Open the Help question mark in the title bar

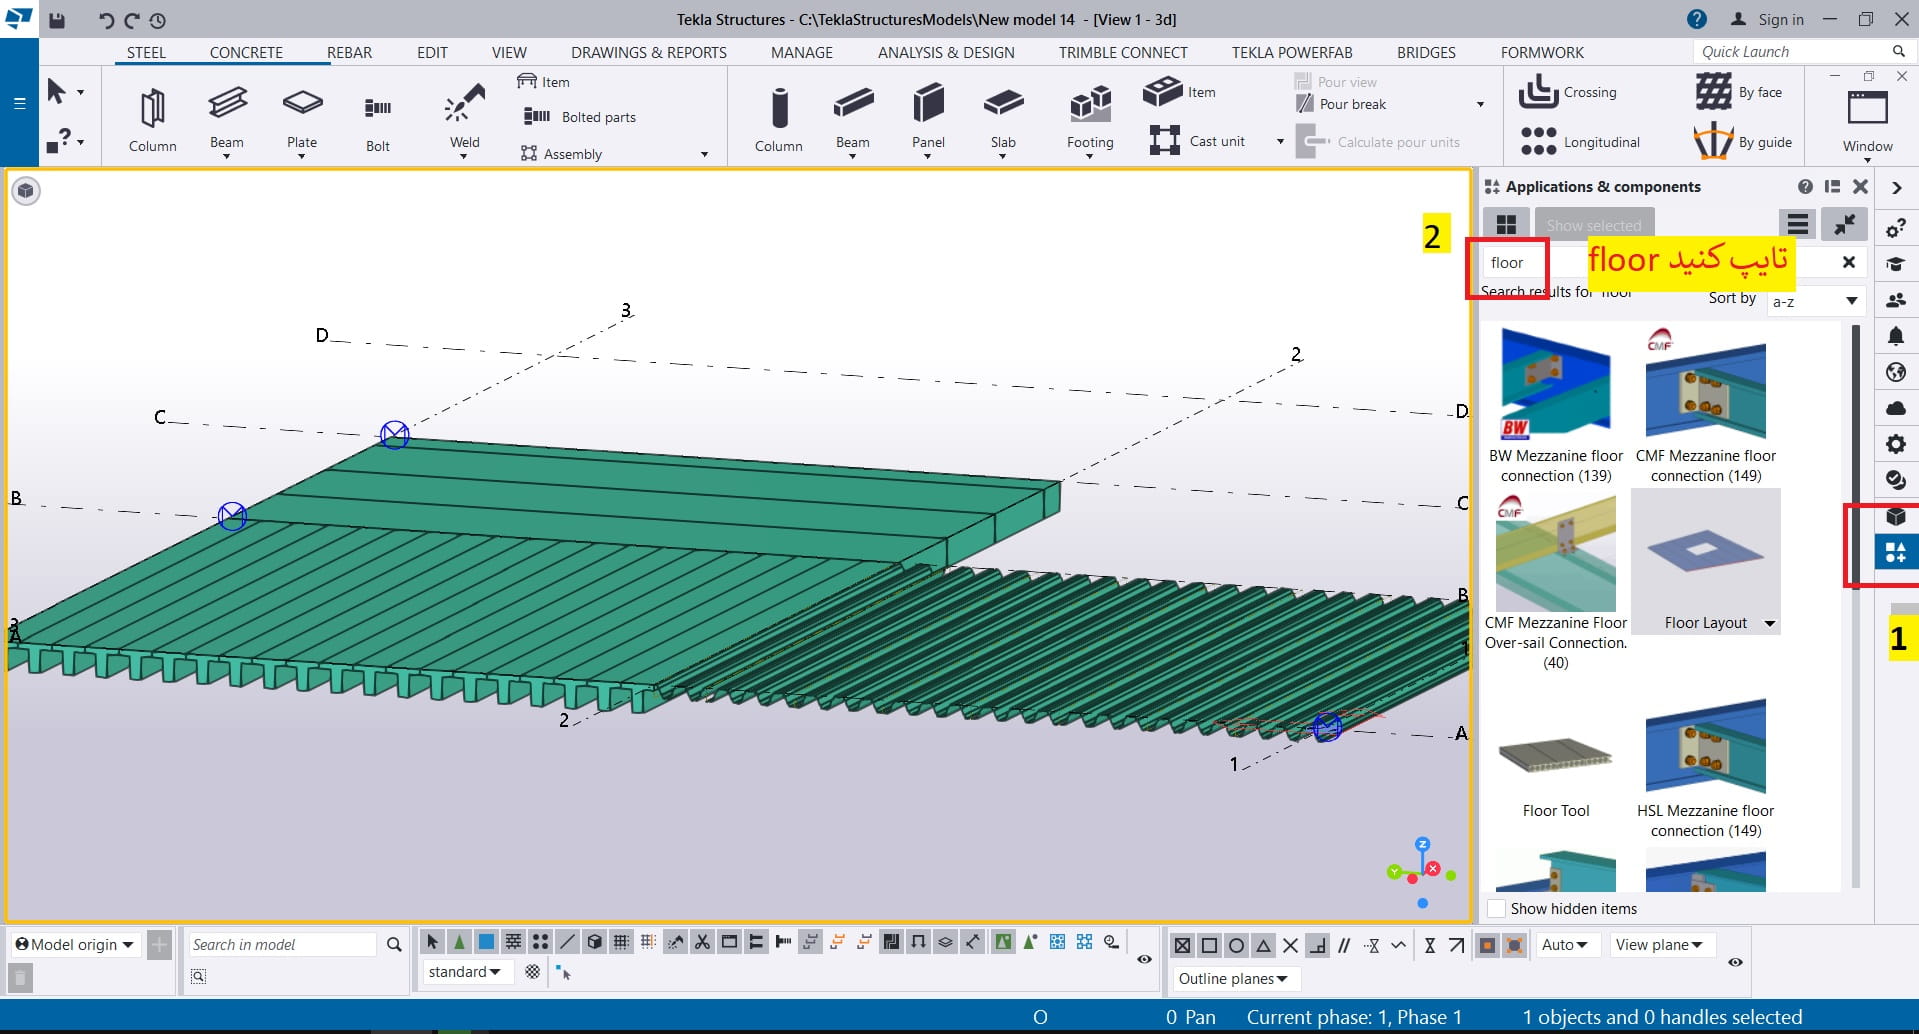[x=1697, y=19]
